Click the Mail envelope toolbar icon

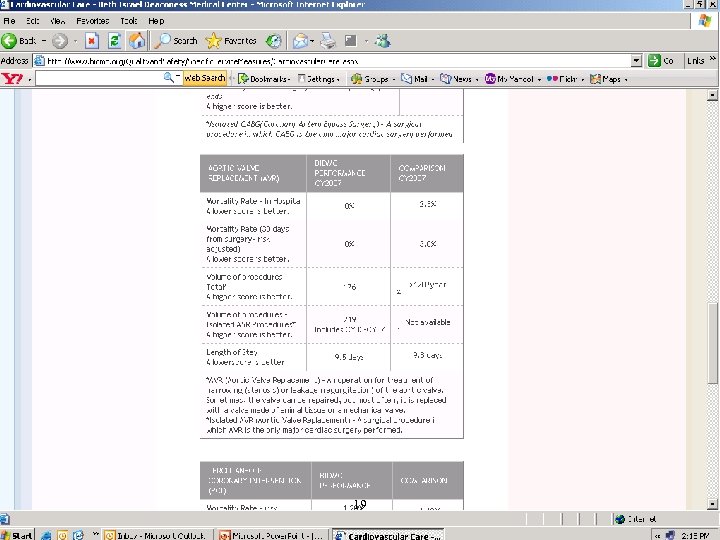click(x=300, y=41)
